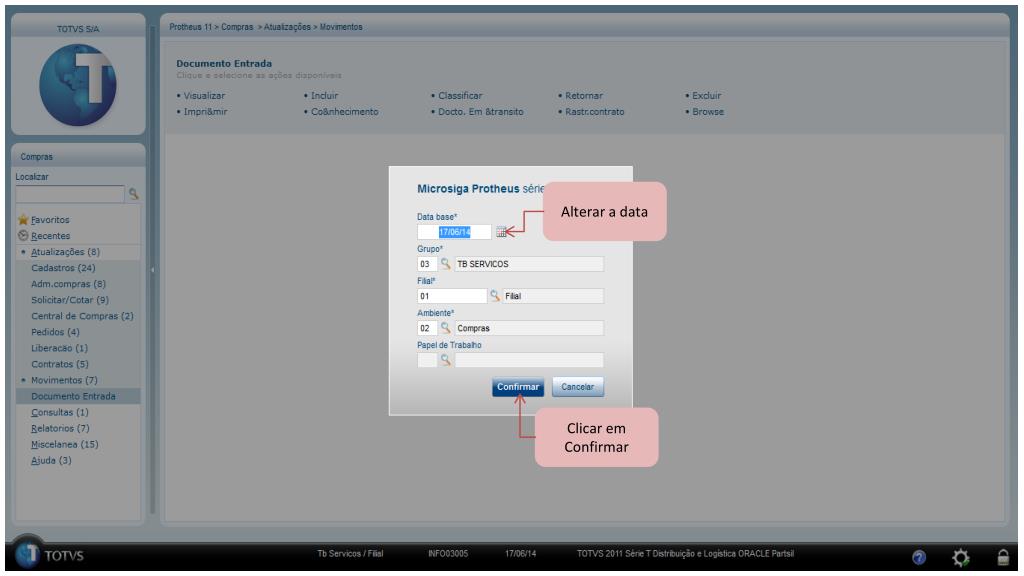This screenshot has width=1024, height=576.
Task: Click the Compras ambiente description field
Action: point(529,328)
